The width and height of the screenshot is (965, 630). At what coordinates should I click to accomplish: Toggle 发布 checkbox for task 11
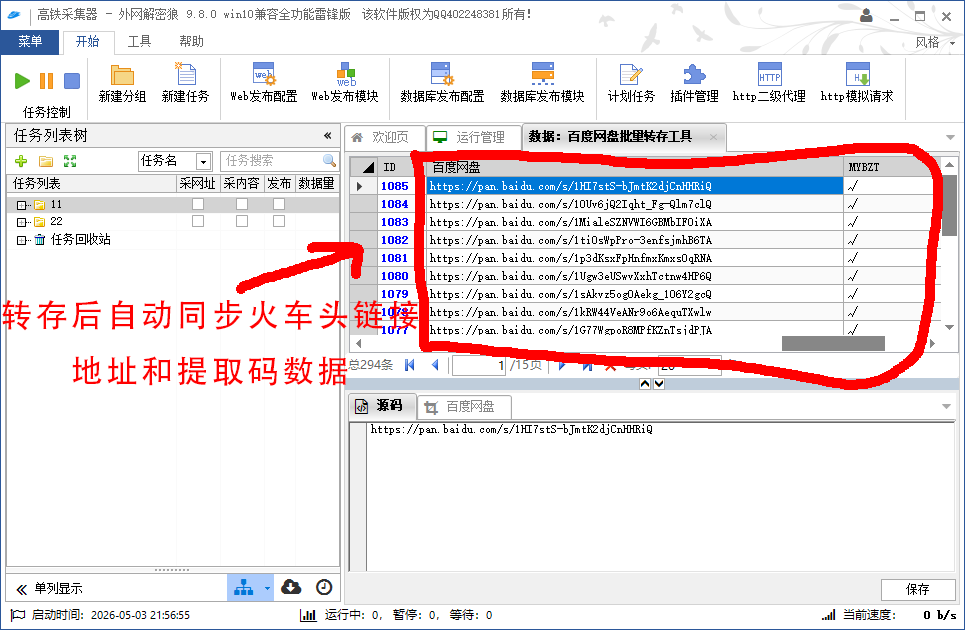[279, 204]
